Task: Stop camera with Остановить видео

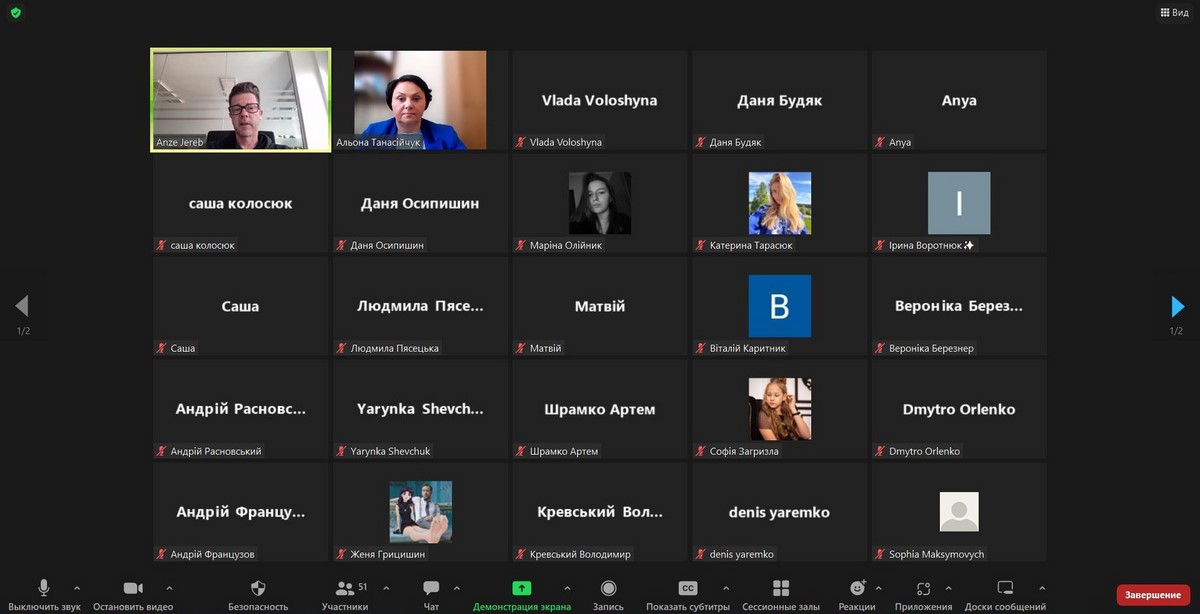Action: pos(133,588)
